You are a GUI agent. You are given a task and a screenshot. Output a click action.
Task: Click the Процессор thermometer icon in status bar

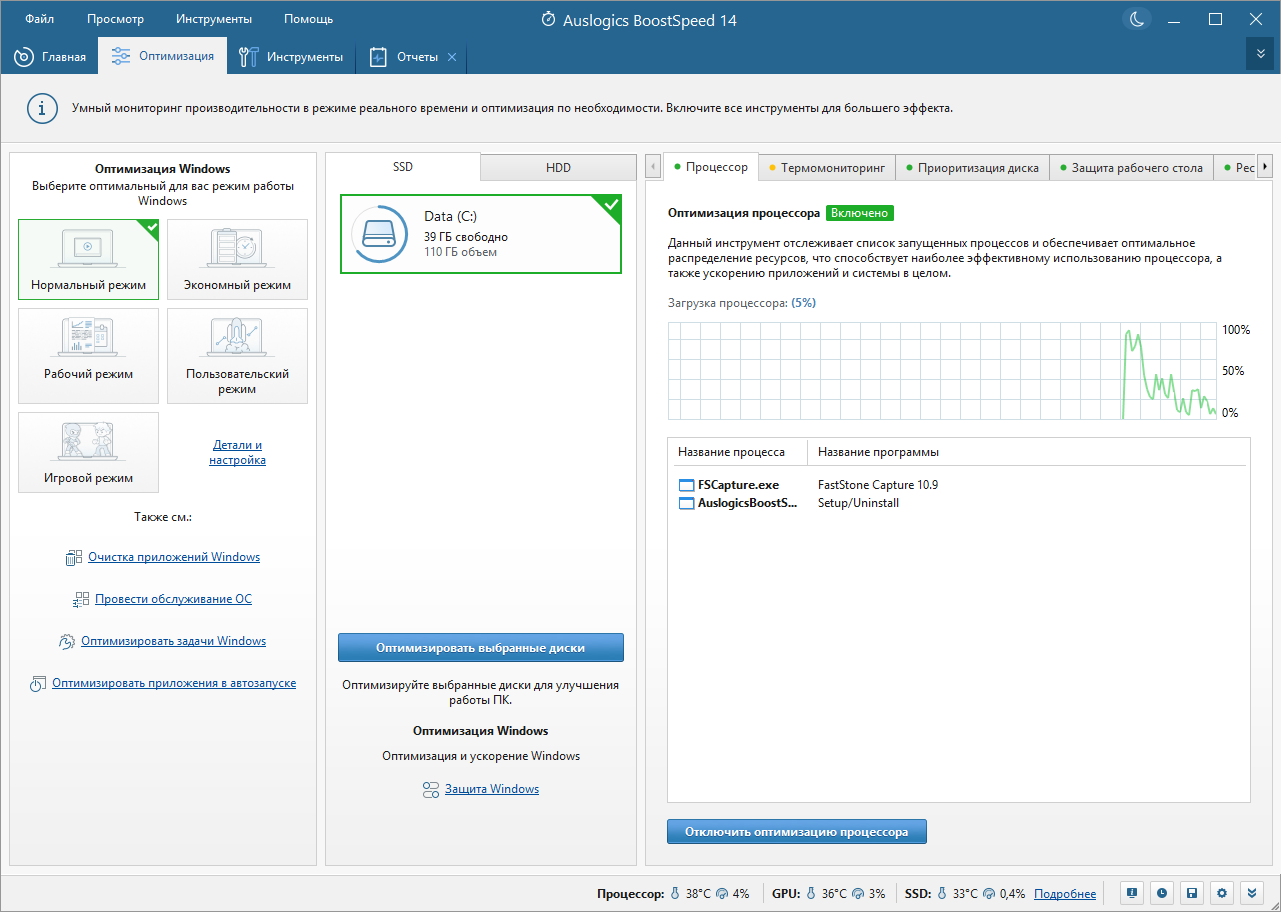tap(675, 894)
